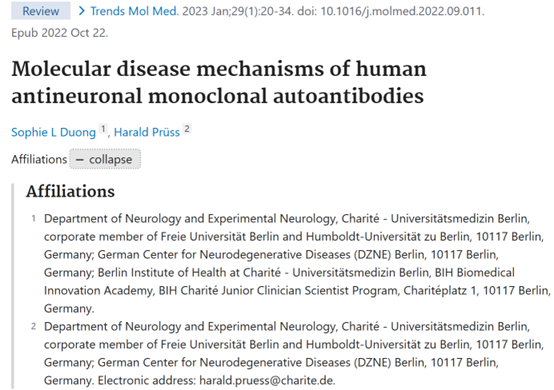Click the Epub 2022 Oct 22 date text
This screenshot has height=390, width=554.
pyautogui.click(x=60, y=33)
